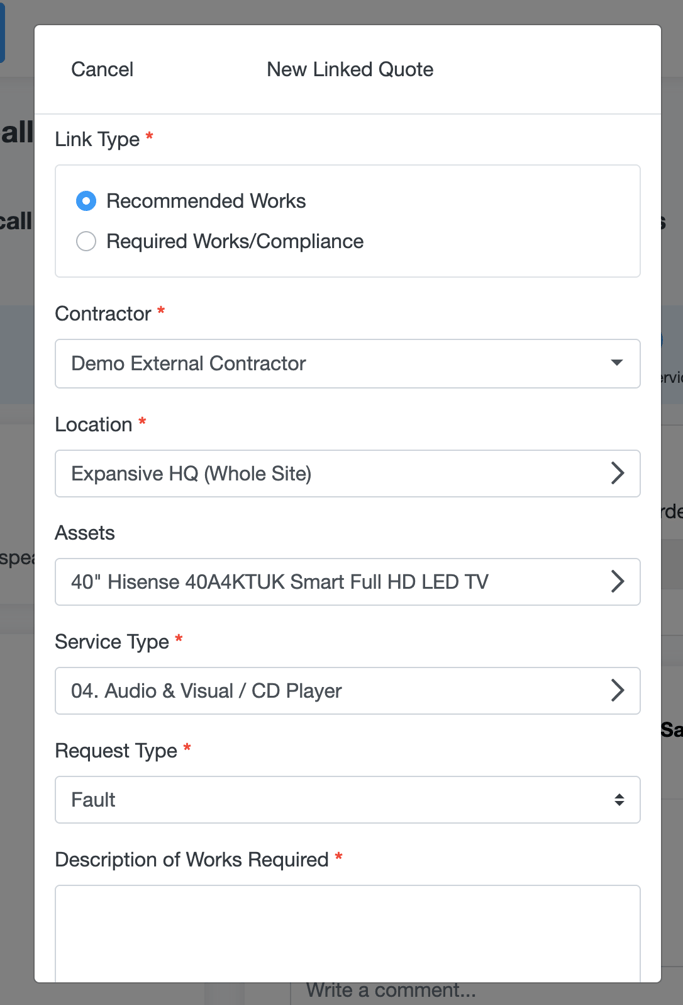Open the Request Type selector showing Fault
The height and width of the screenshot is (1005, 683).
click(x=347, y=799)
